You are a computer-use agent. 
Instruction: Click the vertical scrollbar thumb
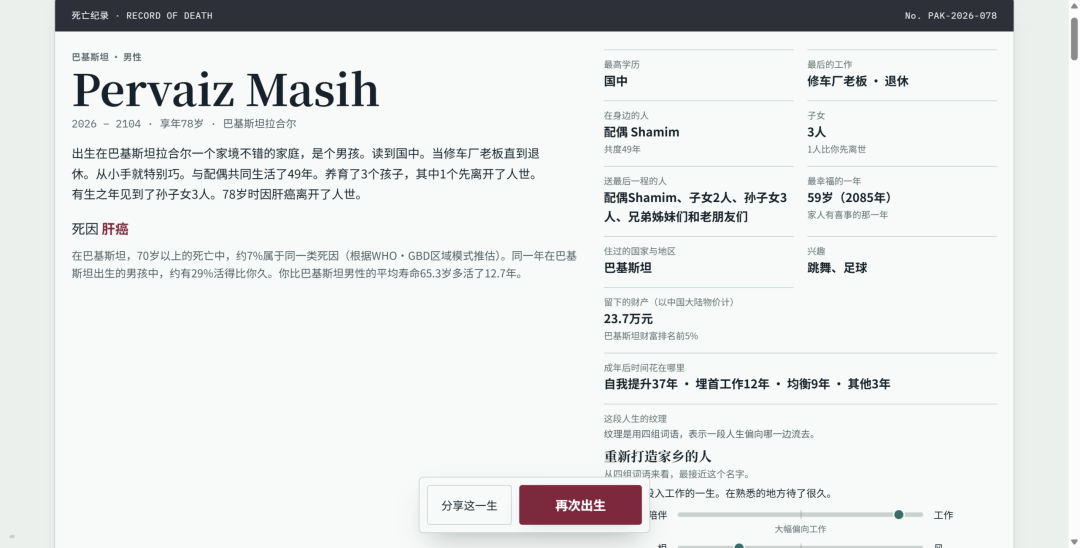click(1074, 39)
